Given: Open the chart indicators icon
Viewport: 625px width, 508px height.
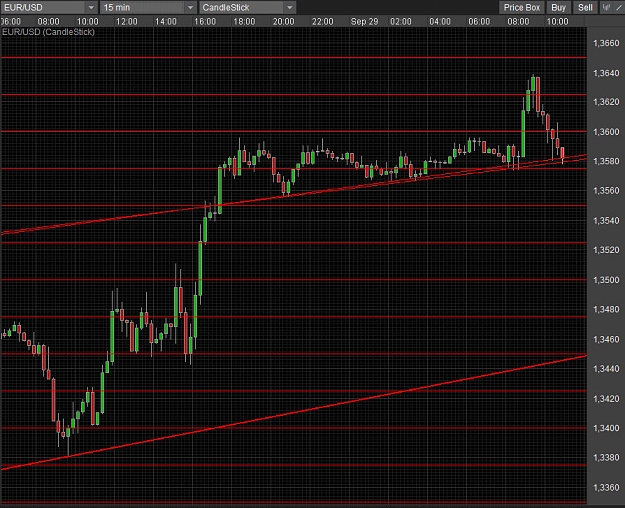Looking at the screenshot, I should pos(607,7).
